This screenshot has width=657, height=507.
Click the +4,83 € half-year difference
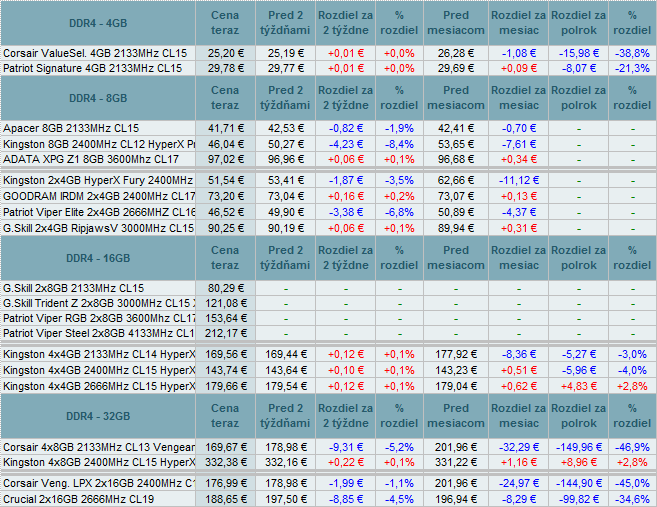[x=579, y=386]
